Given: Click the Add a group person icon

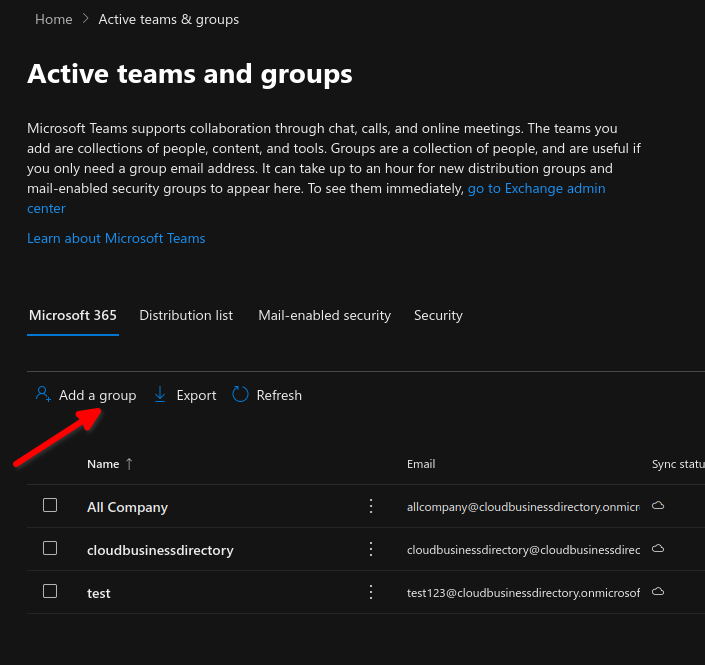Looking at the screenshot, I should 43,394.
